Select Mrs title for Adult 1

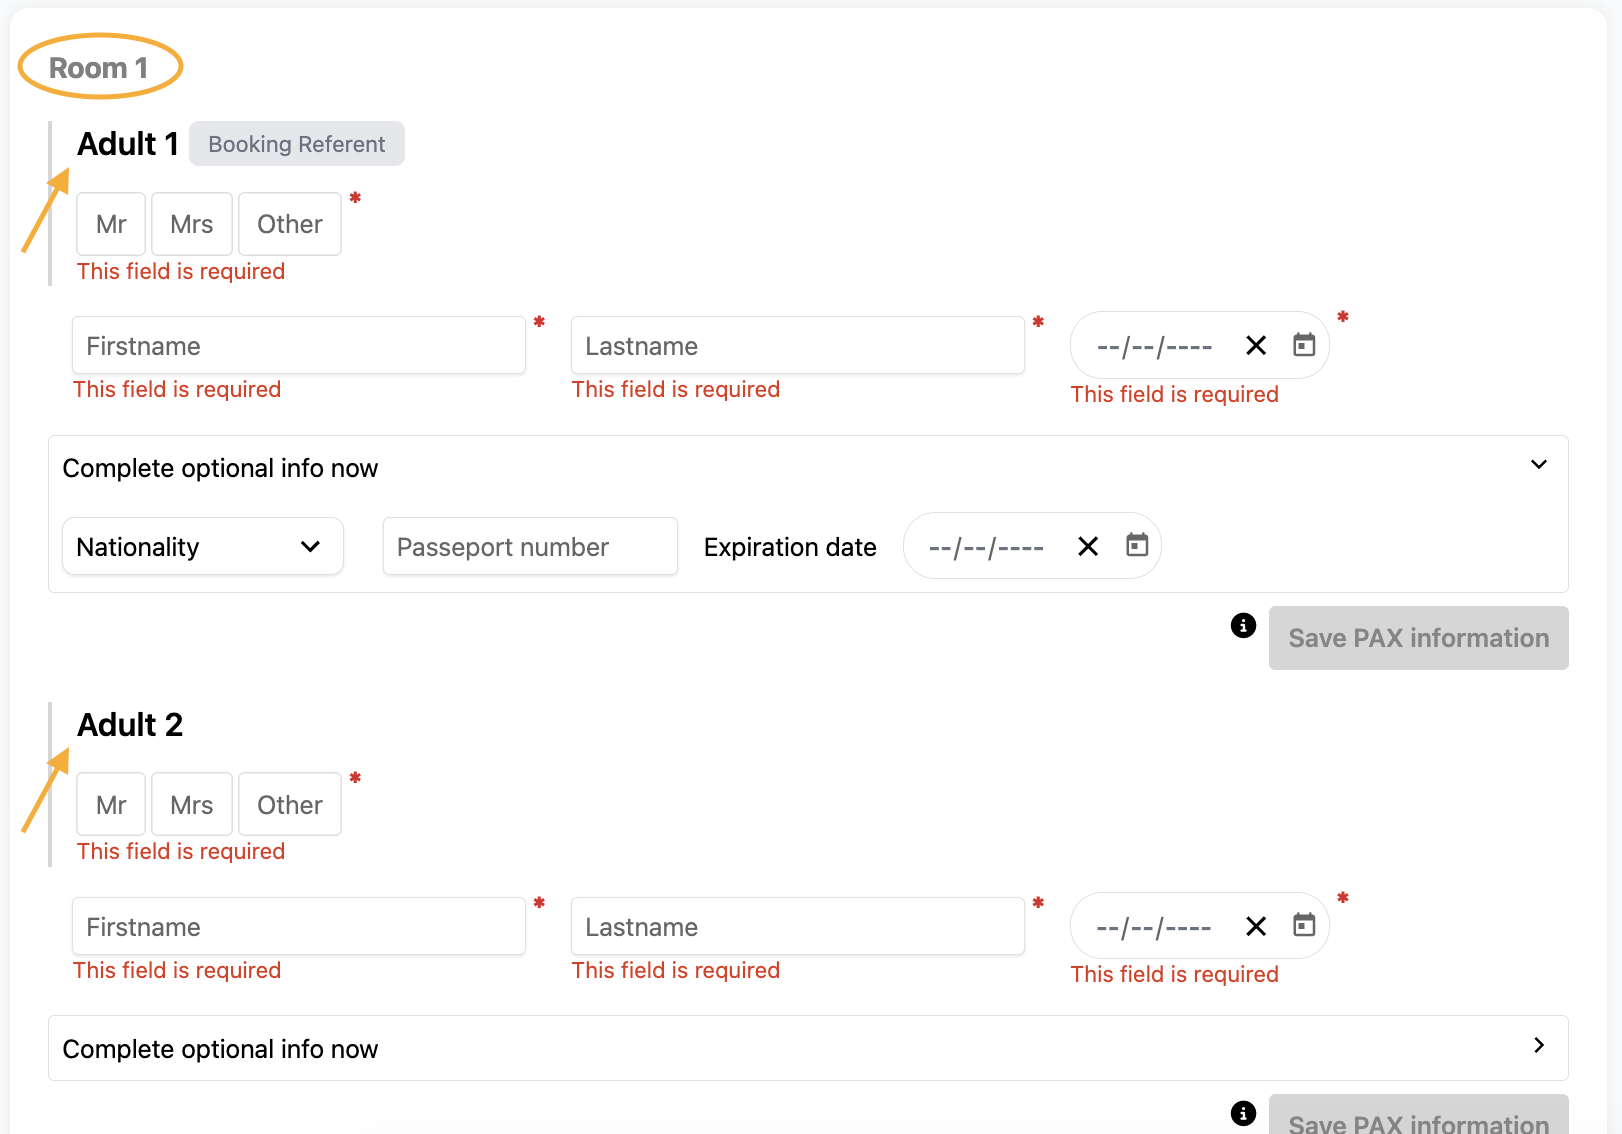point(191,224)
